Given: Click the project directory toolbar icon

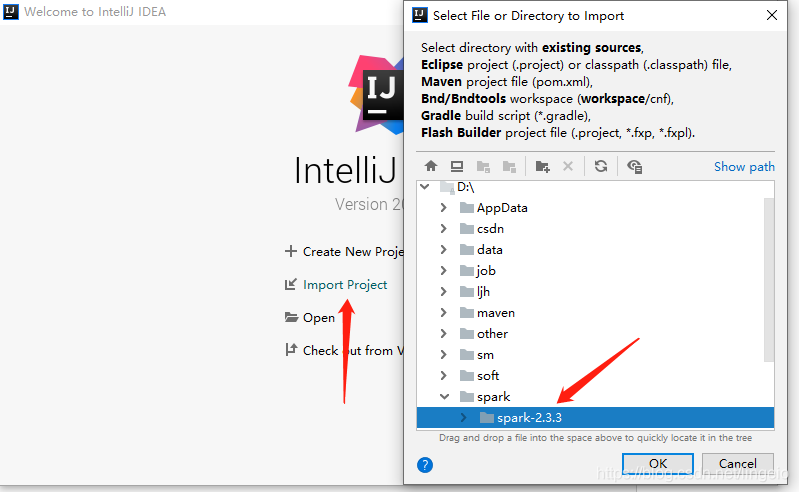Looking at the screenshot, I should (483, 167).
